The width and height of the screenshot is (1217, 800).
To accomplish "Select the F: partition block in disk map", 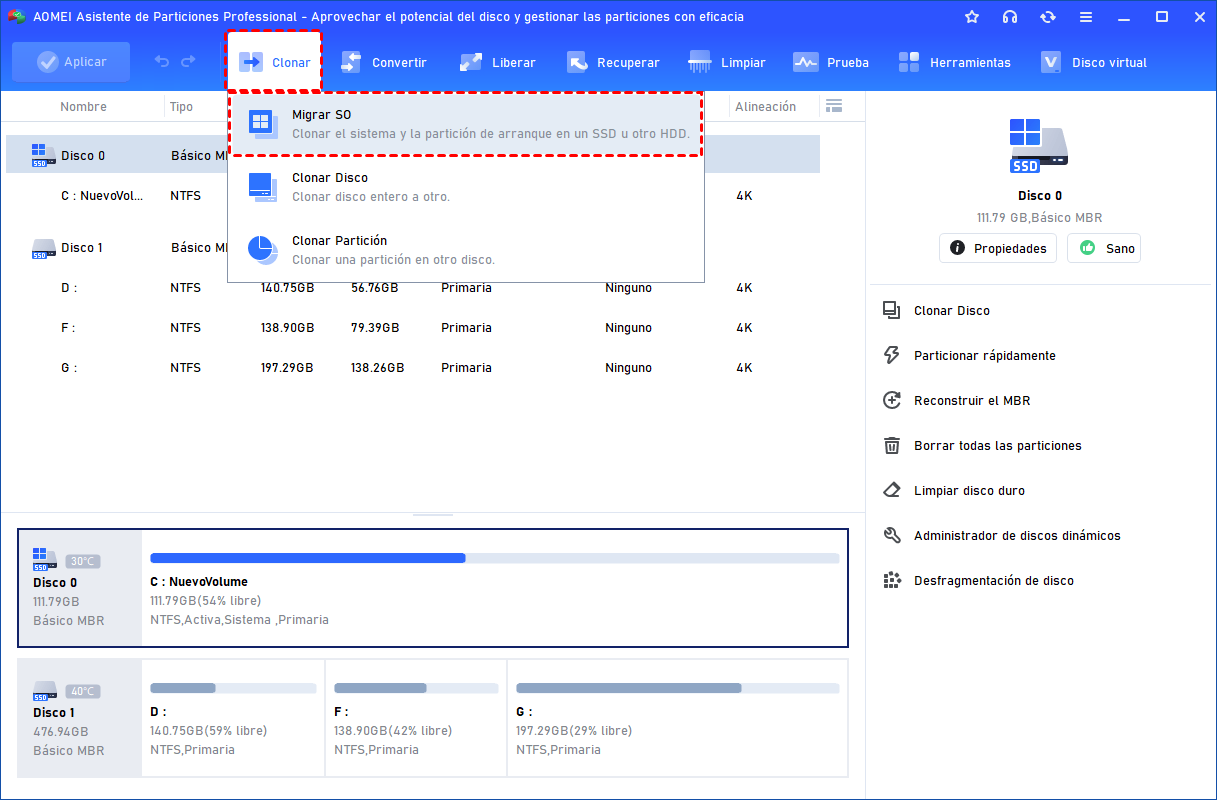I will coord(415,718).
